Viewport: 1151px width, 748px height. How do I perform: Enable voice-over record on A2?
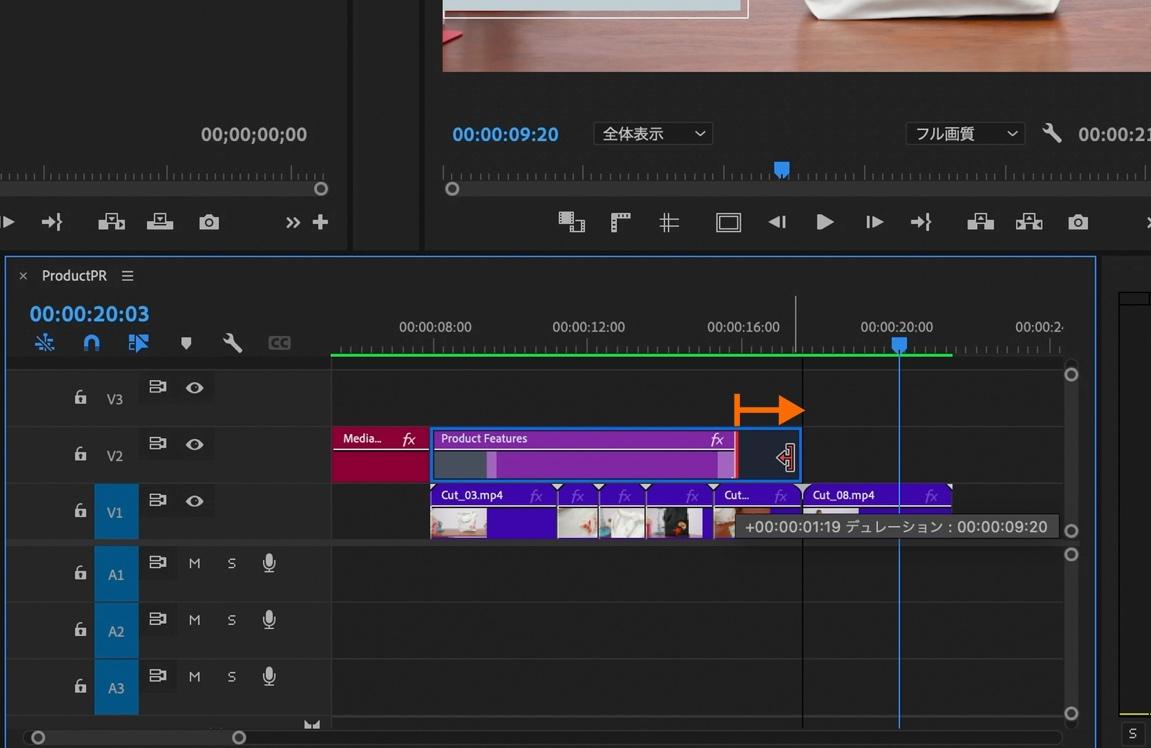pos(269,620)
